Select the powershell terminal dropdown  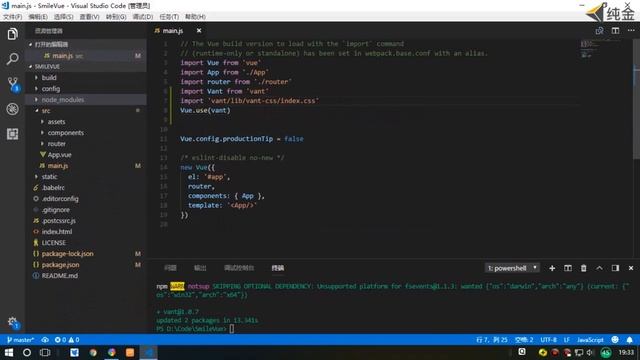tap(512, 268)
